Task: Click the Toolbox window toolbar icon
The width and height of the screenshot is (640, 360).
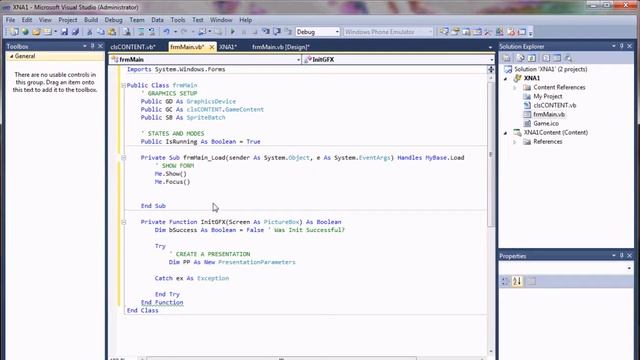Action: pos(488,32)
